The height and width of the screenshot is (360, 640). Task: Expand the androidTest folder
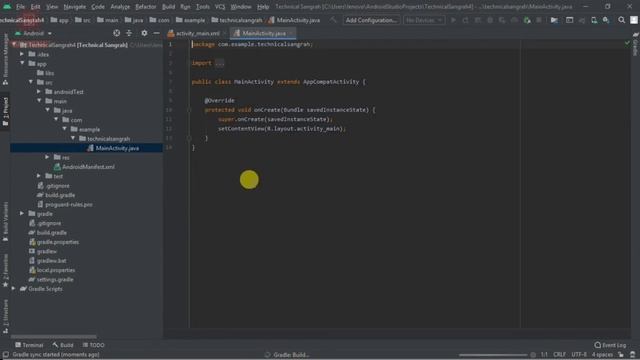point(39,92)
